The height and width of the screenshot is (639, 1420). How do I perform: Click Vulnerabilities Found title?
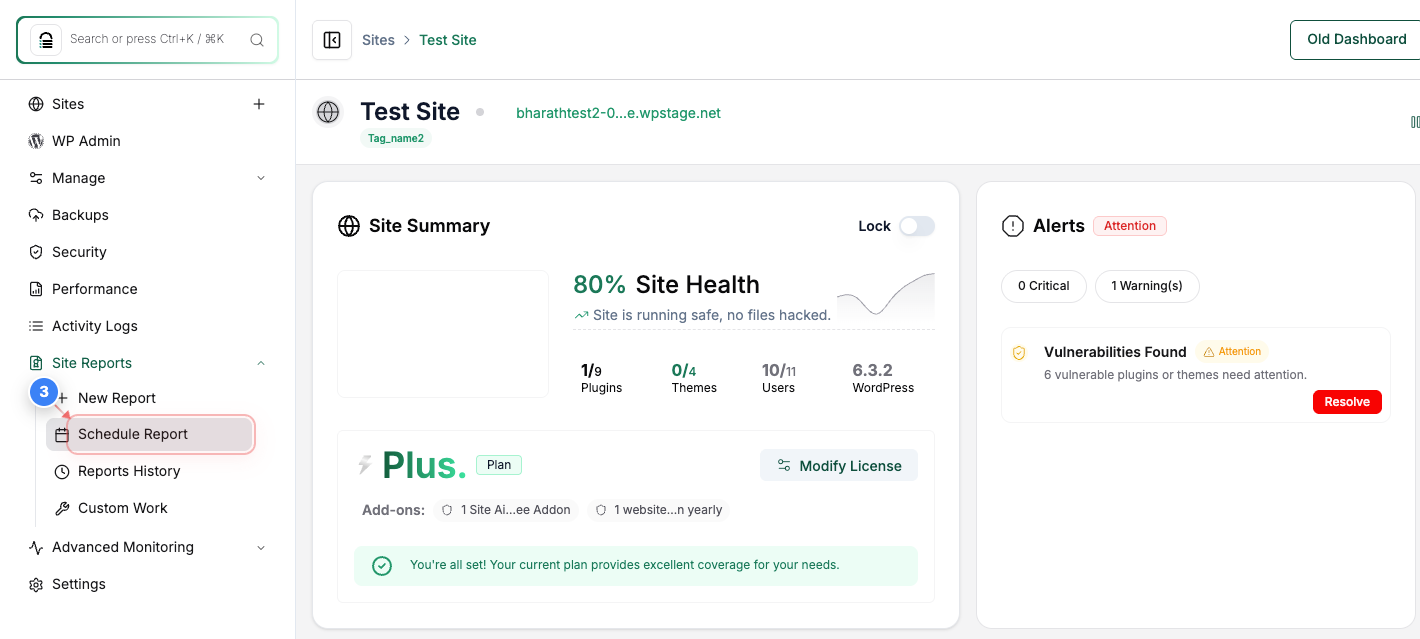1115,352
